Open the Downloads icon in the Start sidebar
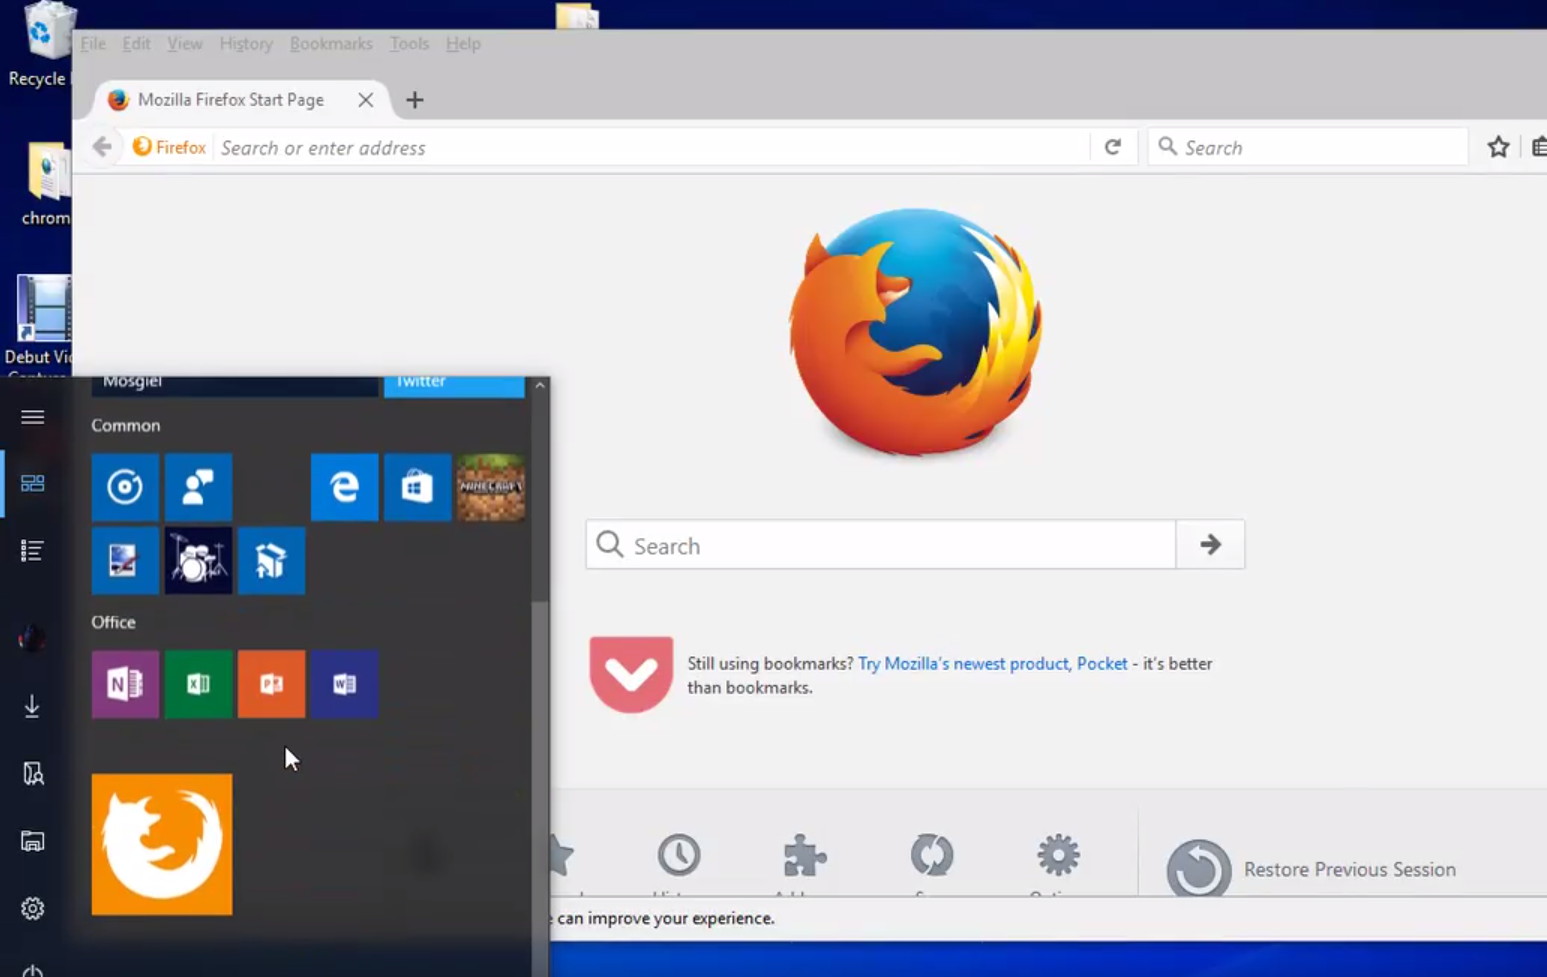The height and width of the screenshot is (977, 1547). pyautogui.click(x=33, y=706)
